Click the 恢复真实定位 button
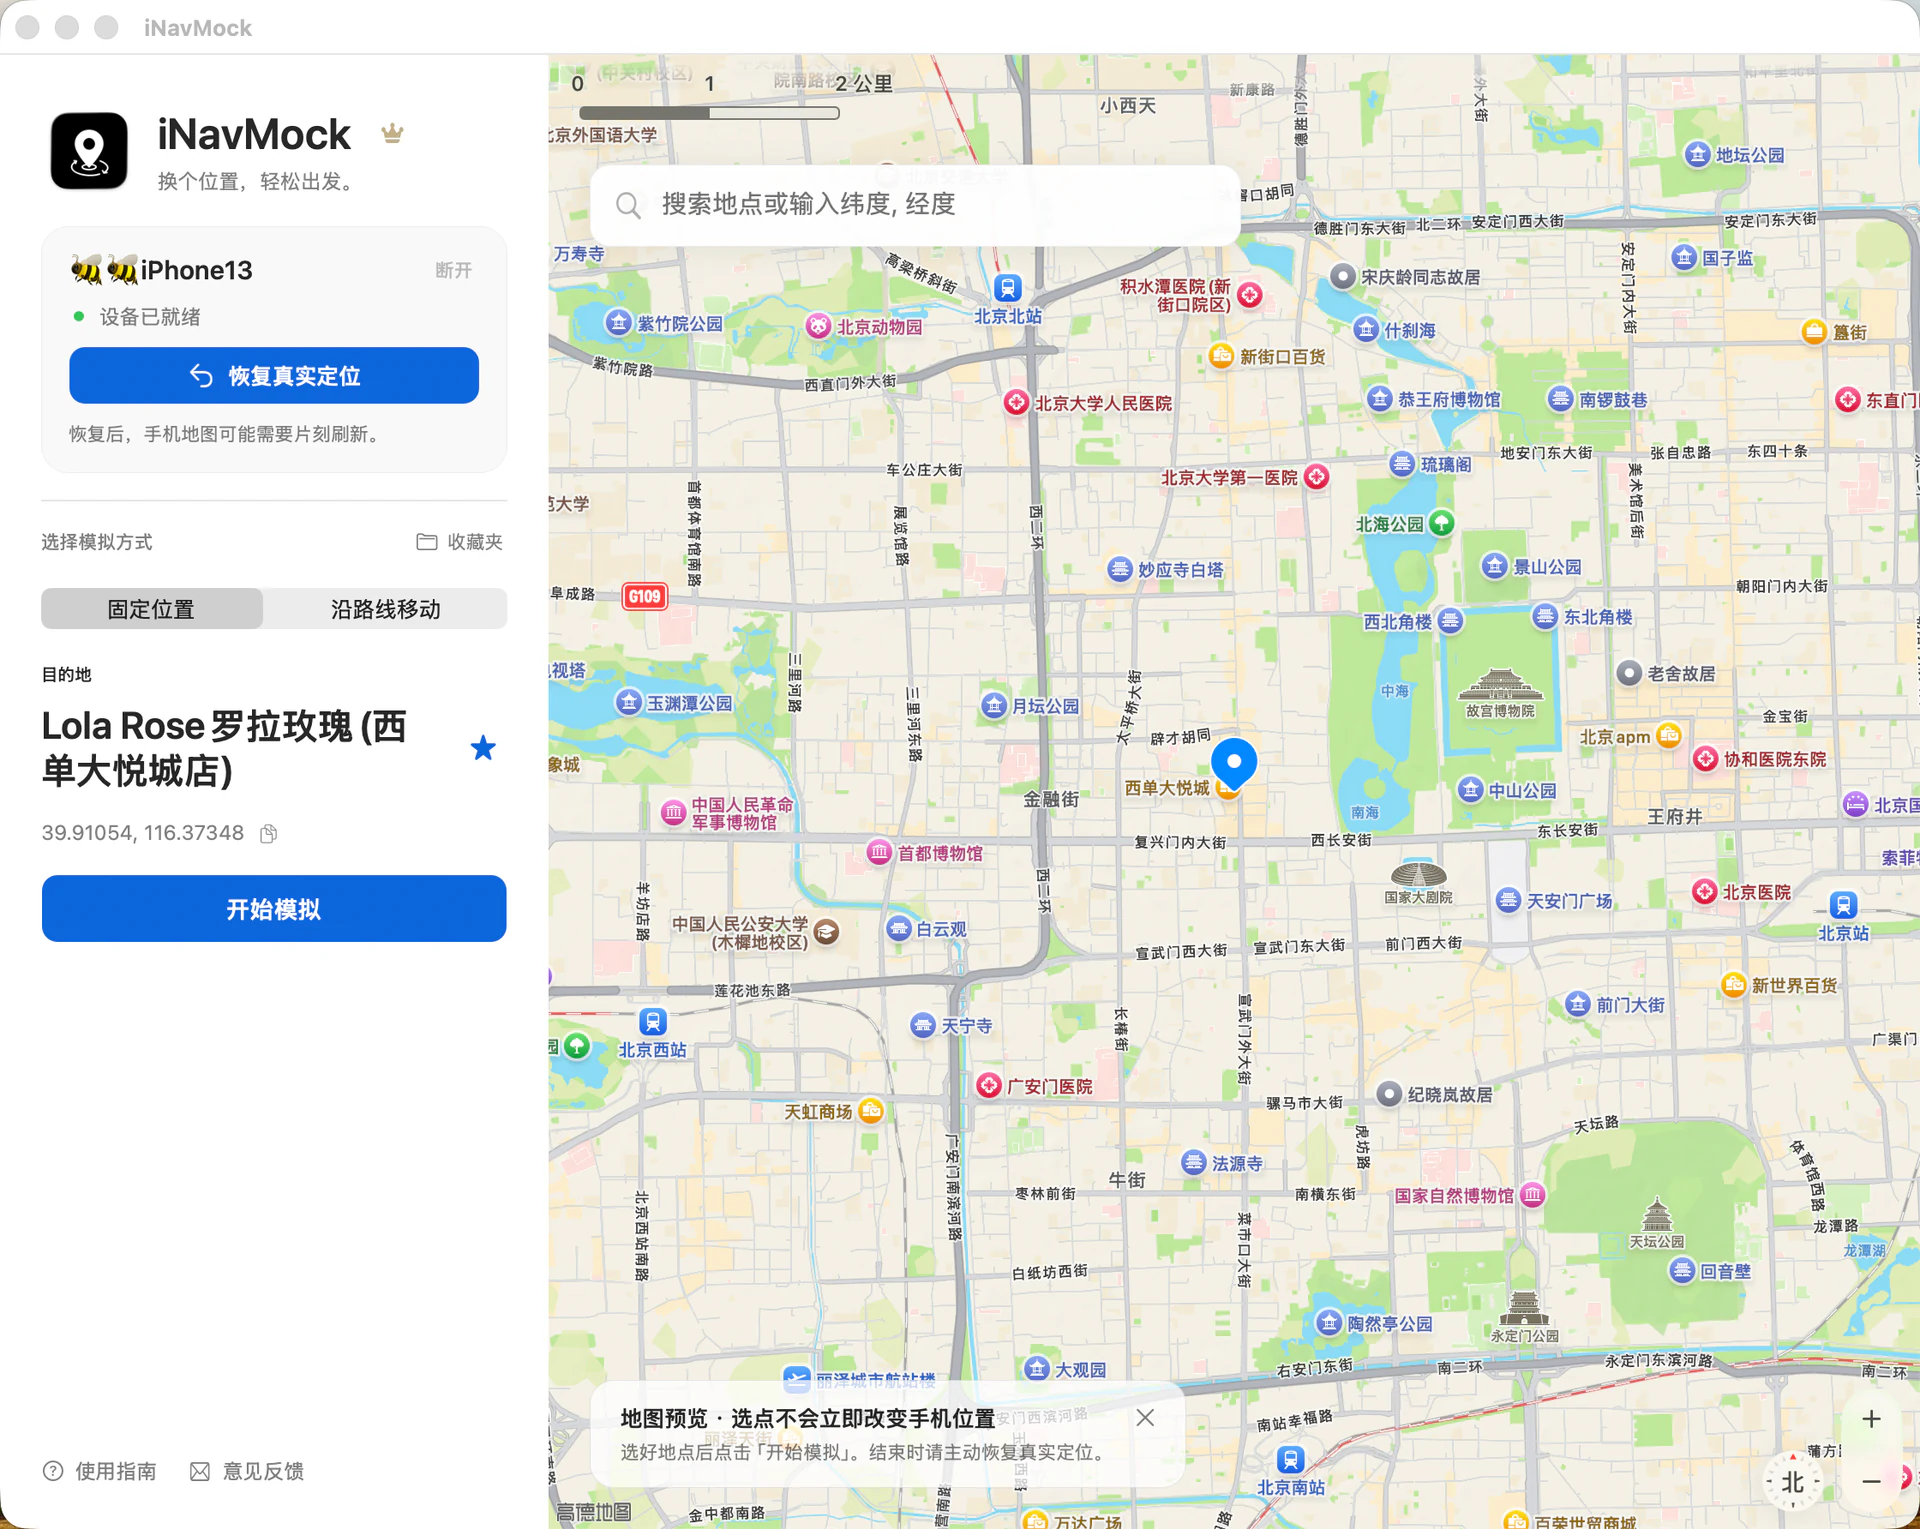The width and height of the screenshot is (1920, 1529). (x=274, y=376)
